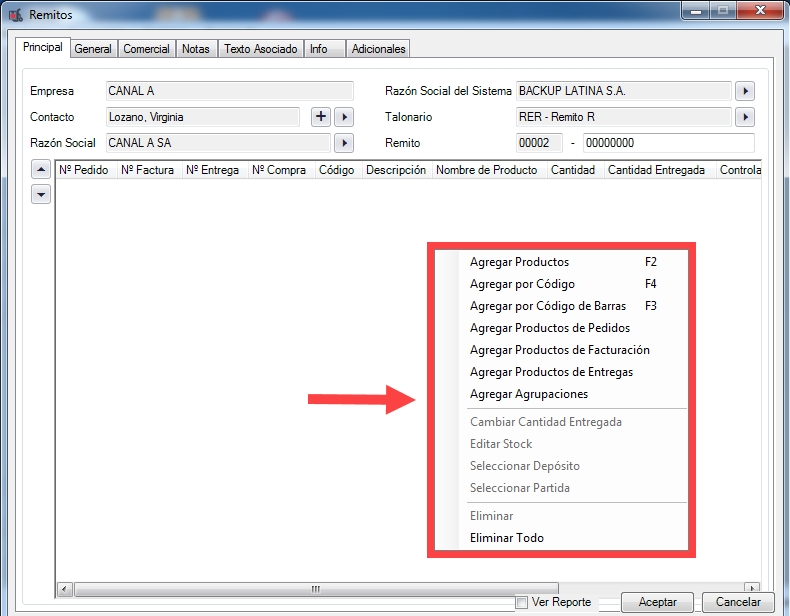Click the Razón Social field CANAL A SA
Image resolution: width=790 pixels, height=616 pixels.
218,143
